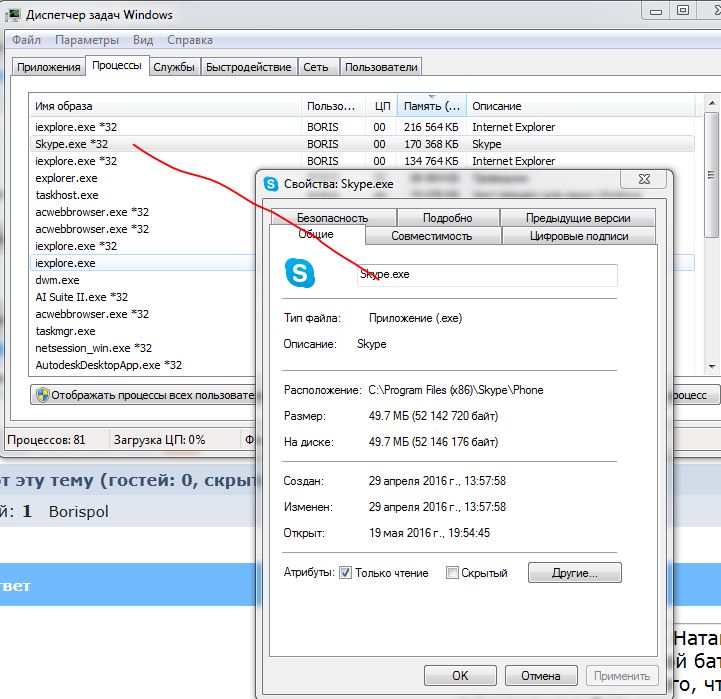Open the Файл menu
This screenshot has width=721, height=699.
coord(26,40)
